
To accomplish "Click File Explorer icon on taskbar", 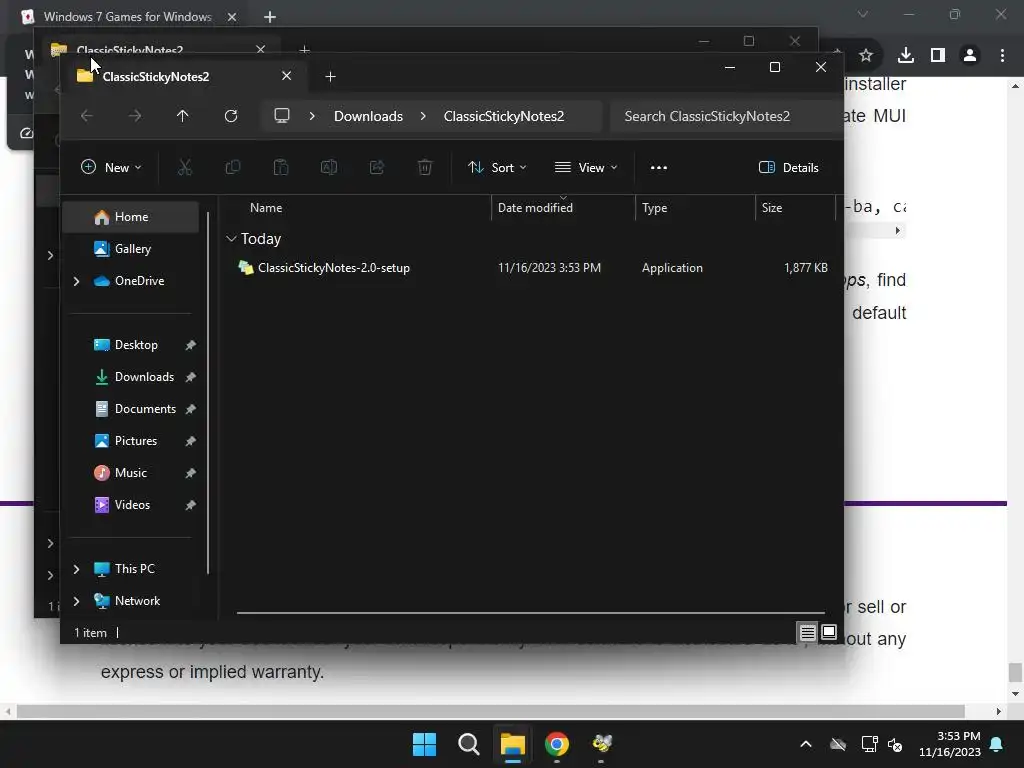I will pos(513,744).
